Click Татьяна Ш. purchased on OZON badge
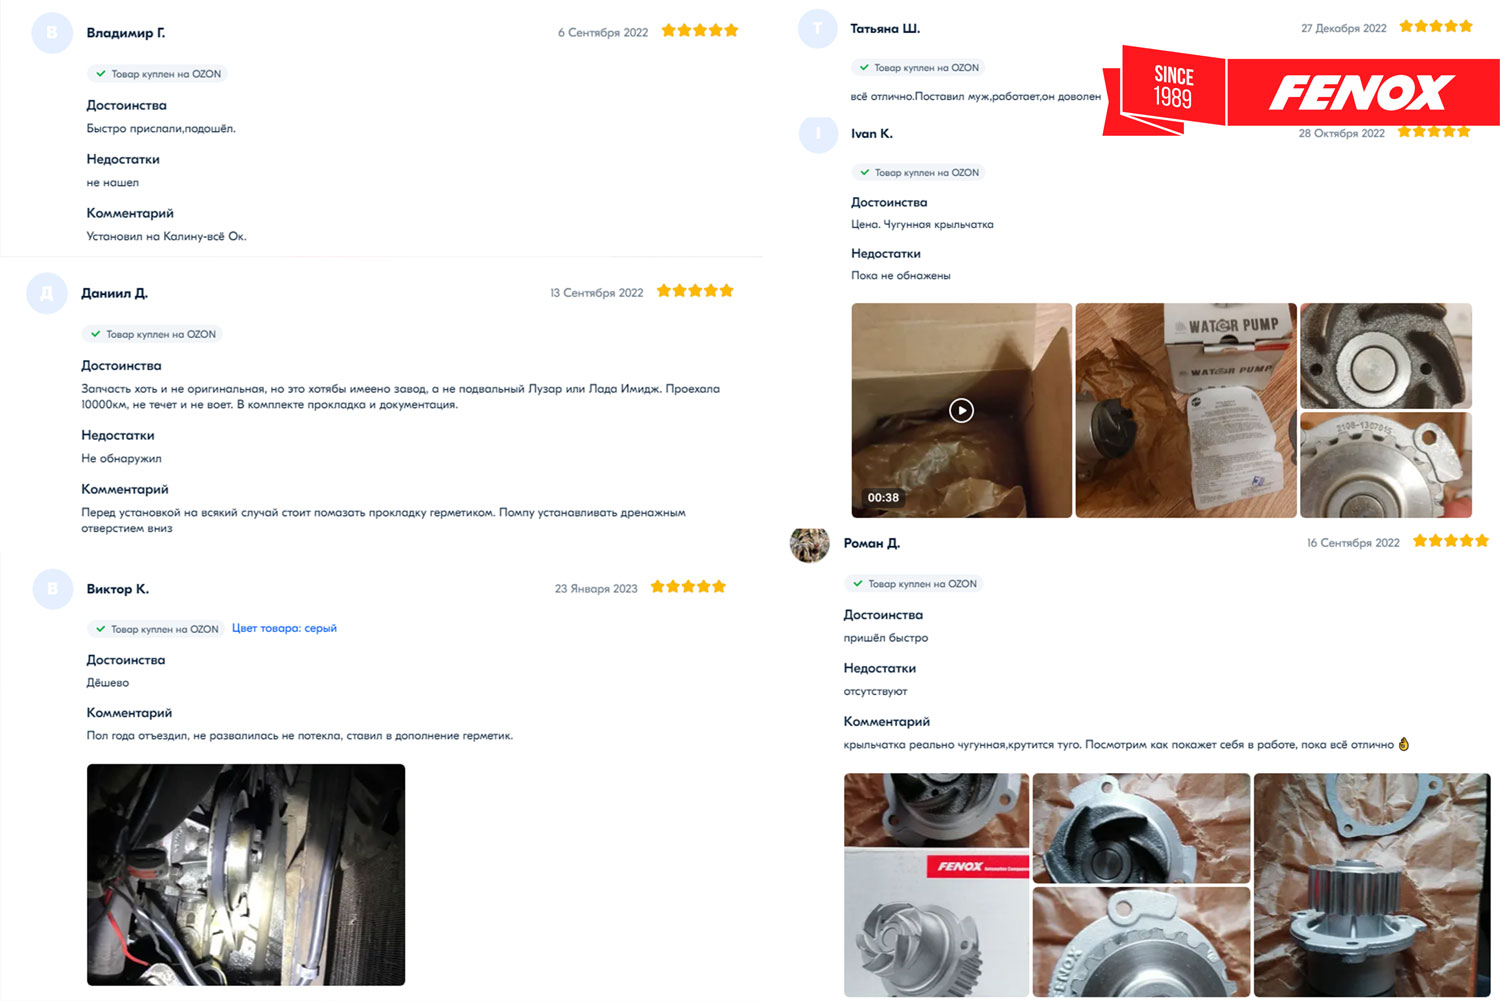1500x1001 pixels. click(x=918, y=68)
